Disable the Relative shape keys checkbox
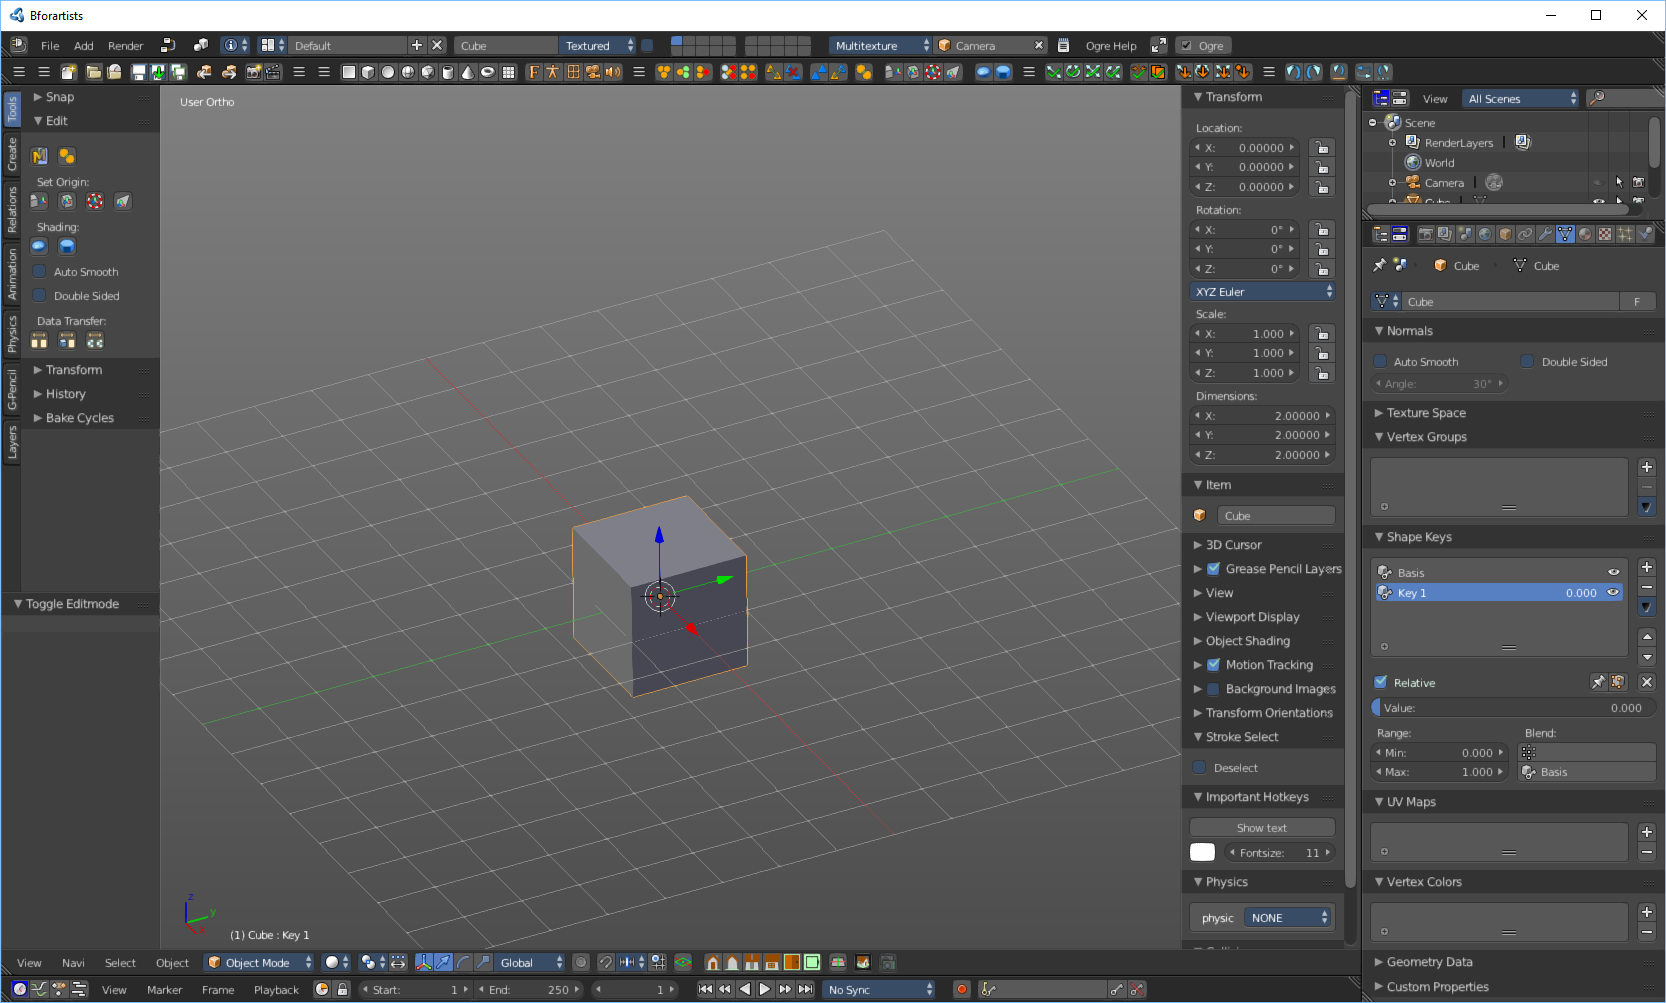Image resolution: width=1666 pixels, height=1003 pixels. pyautogui.click(x=1381, y=682)
